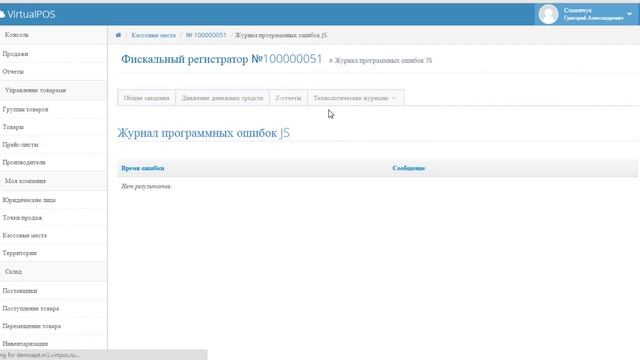
Task: Expand the user account dropdown arrow
Action: click(x=629, y=14)
